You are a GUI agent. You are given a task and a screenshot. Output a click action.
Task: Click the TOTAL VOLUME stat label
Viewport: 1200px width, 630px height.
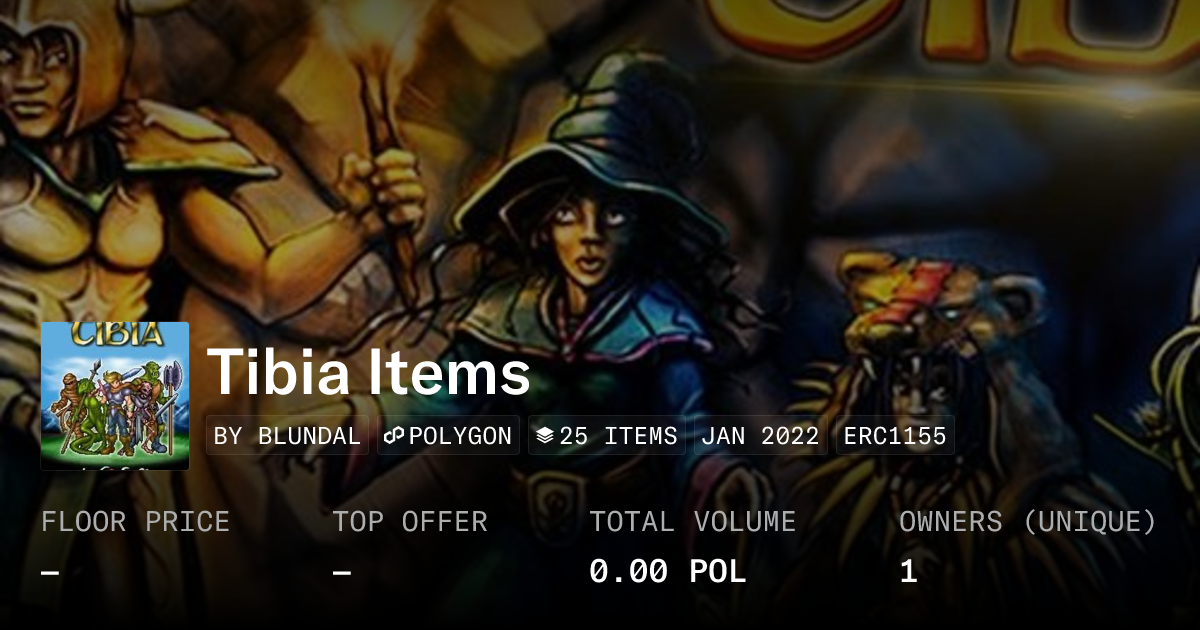[692, 522]
